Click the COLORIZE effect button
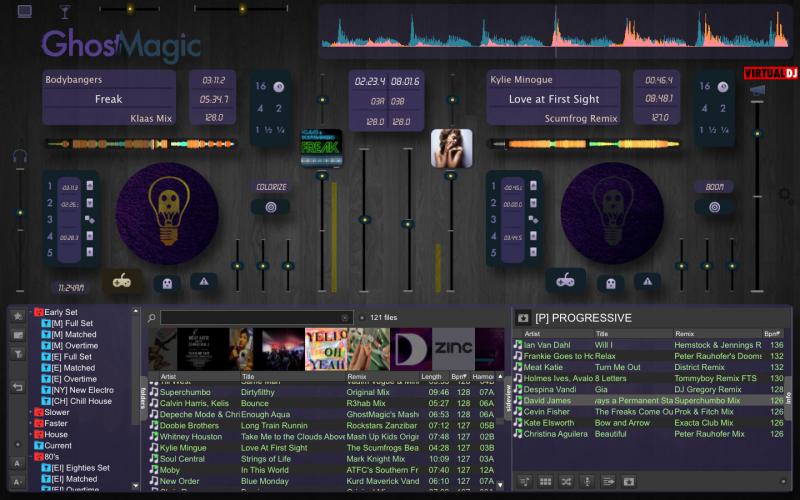Image resolution: width=800 pixels, height=500 pixels. tap(270, 187)
